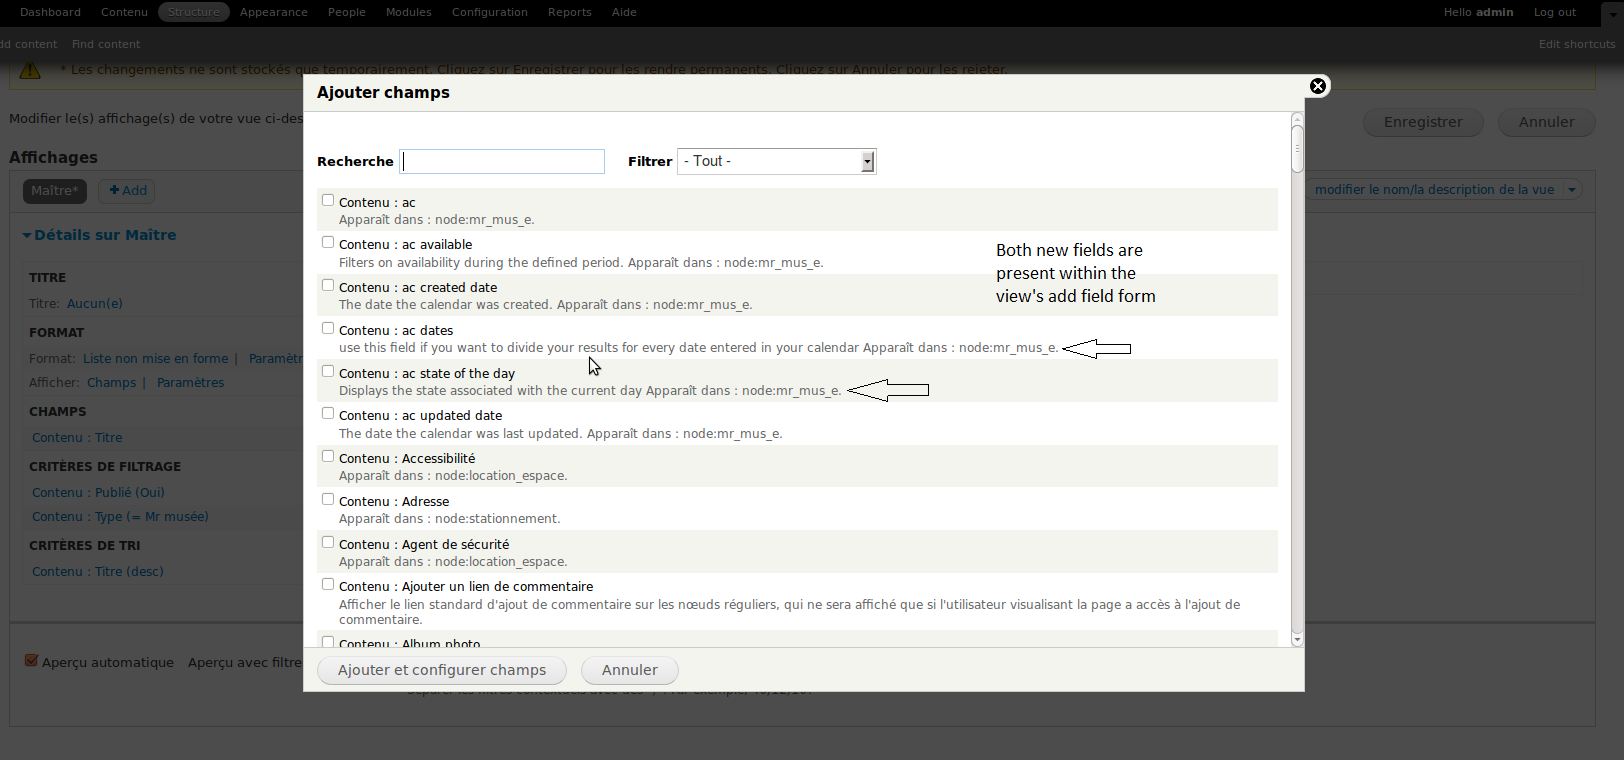Select the Structure menu item
Screen dimensions: 1624x760
tap(194, 12)
